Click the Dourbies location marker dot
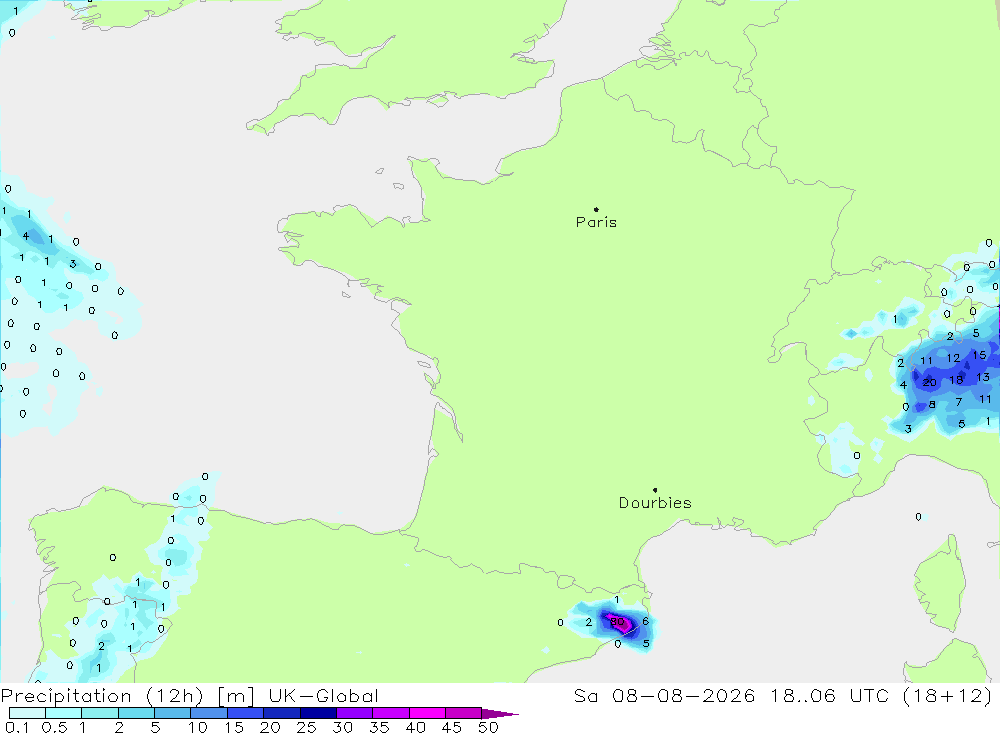This screenshot has height=733, width=1000. click(x=655, y=490)
